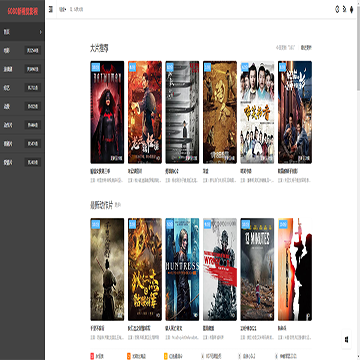Click the orange rank-2 badge item in the bottom list
This screenshot has height=360, width=360.
(x=137, y=356)
